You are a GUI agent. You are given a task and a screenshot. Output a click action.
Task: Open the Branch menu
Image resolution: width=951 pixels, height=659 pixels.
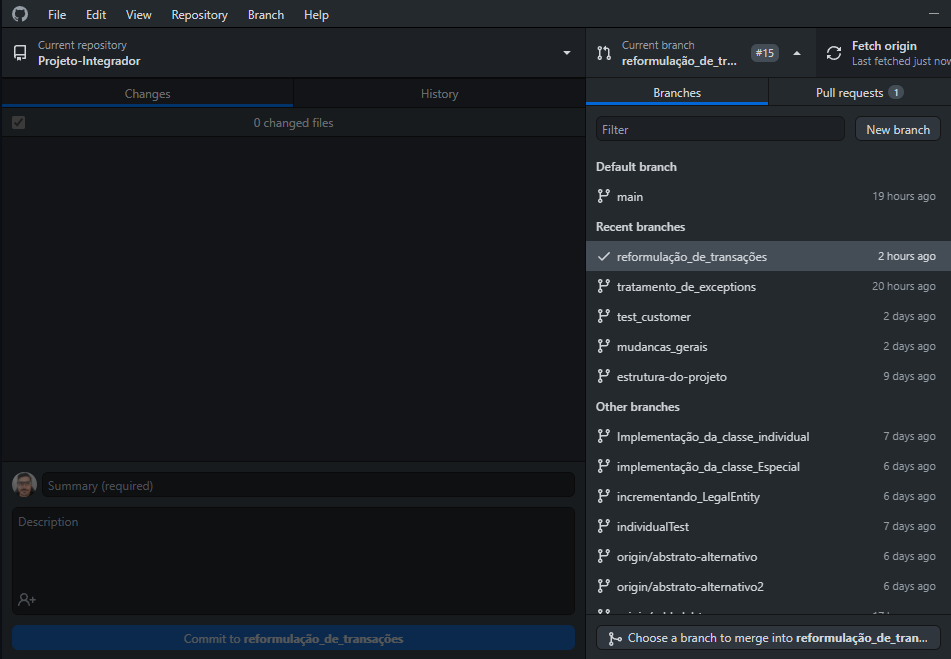pos(265,14)
